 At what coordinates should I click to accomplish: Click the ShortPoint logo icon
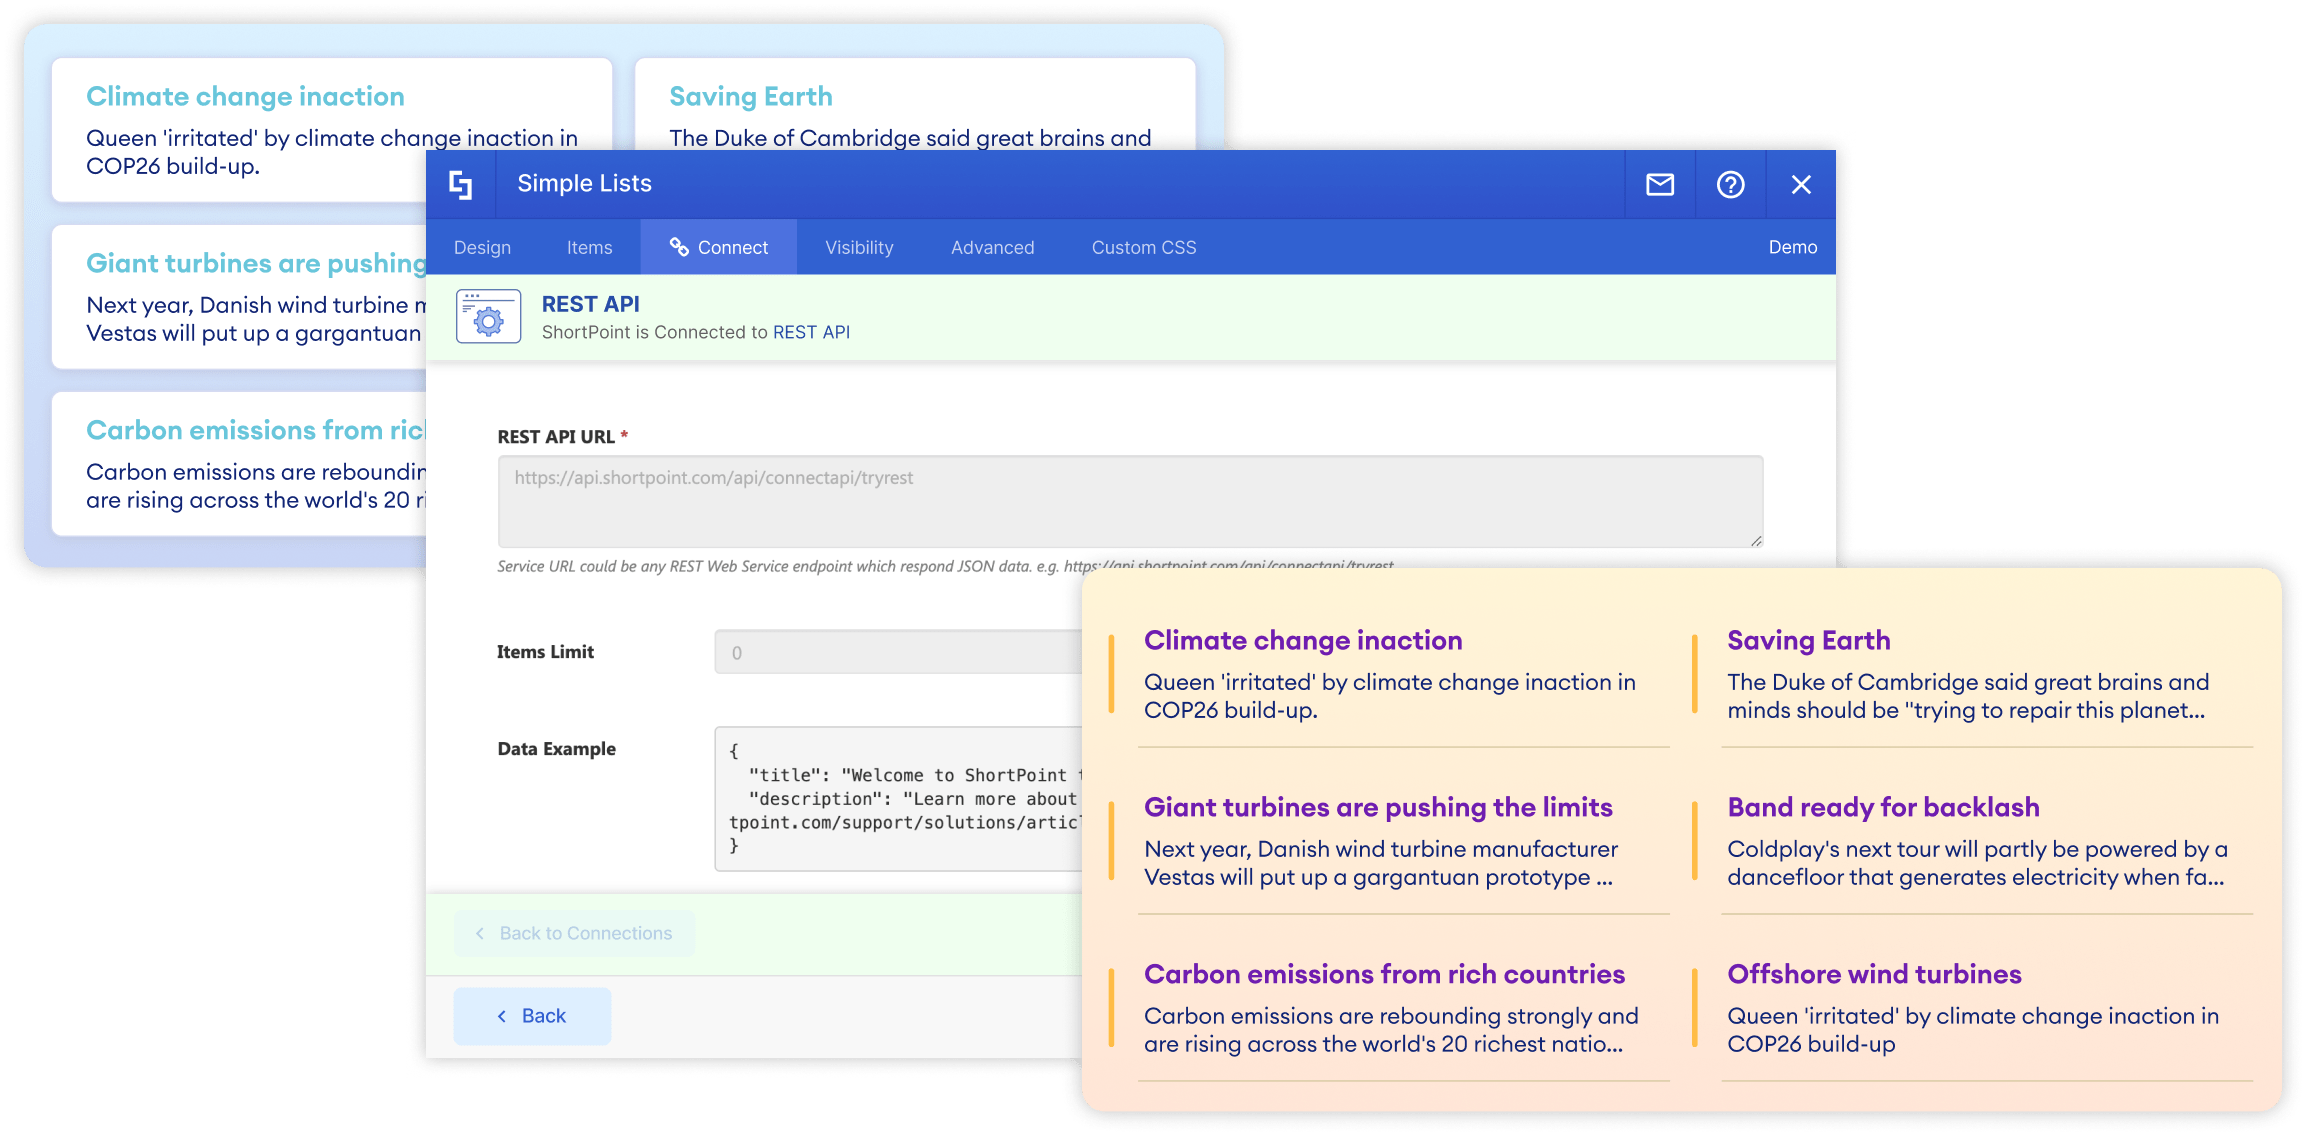(460, 184)
